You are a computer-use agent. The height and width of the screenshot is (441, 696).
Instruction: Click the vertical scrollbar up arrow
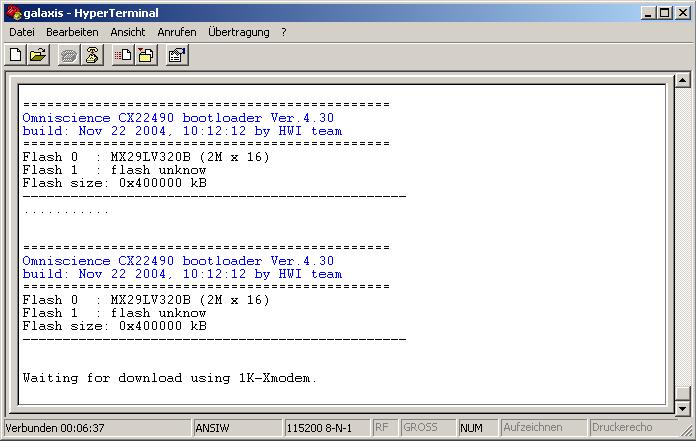pos(683,81)
